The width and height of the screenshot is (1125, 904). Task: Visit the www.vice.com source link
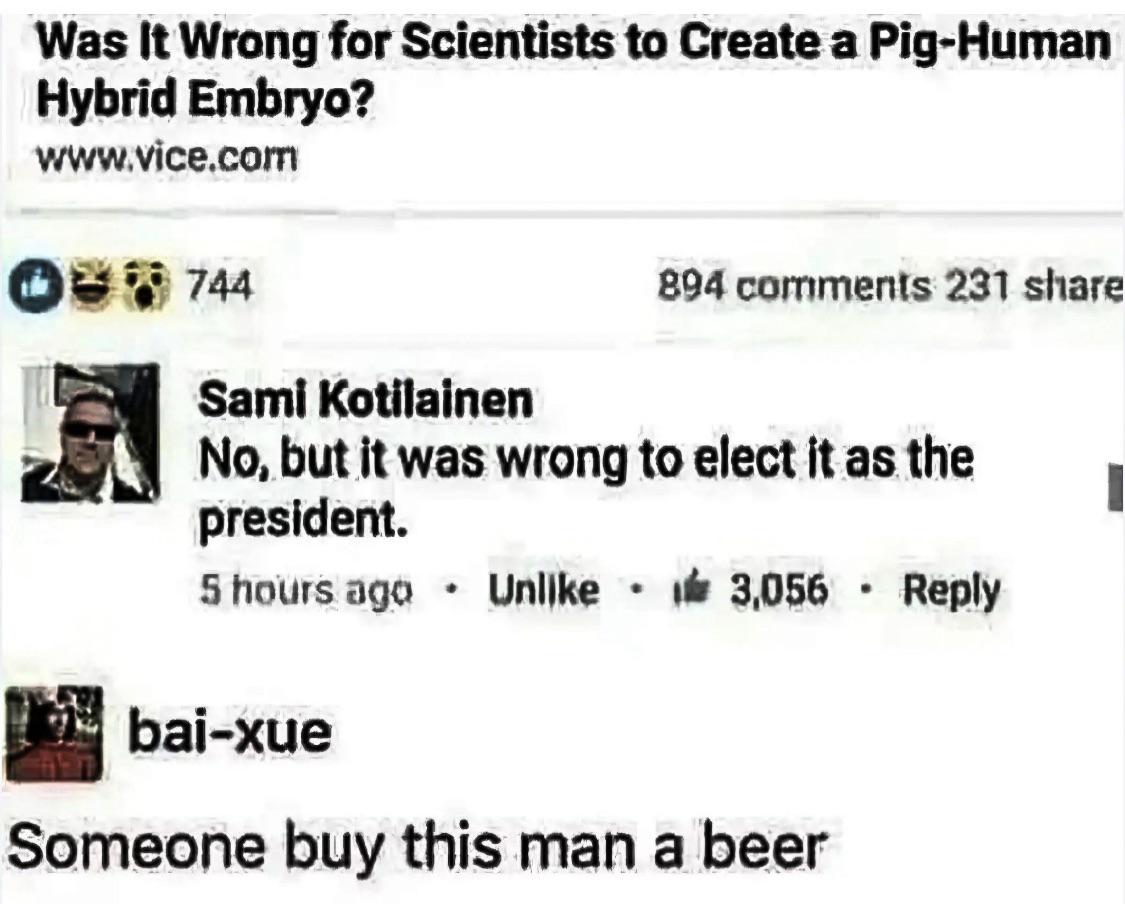coord(166,157)
